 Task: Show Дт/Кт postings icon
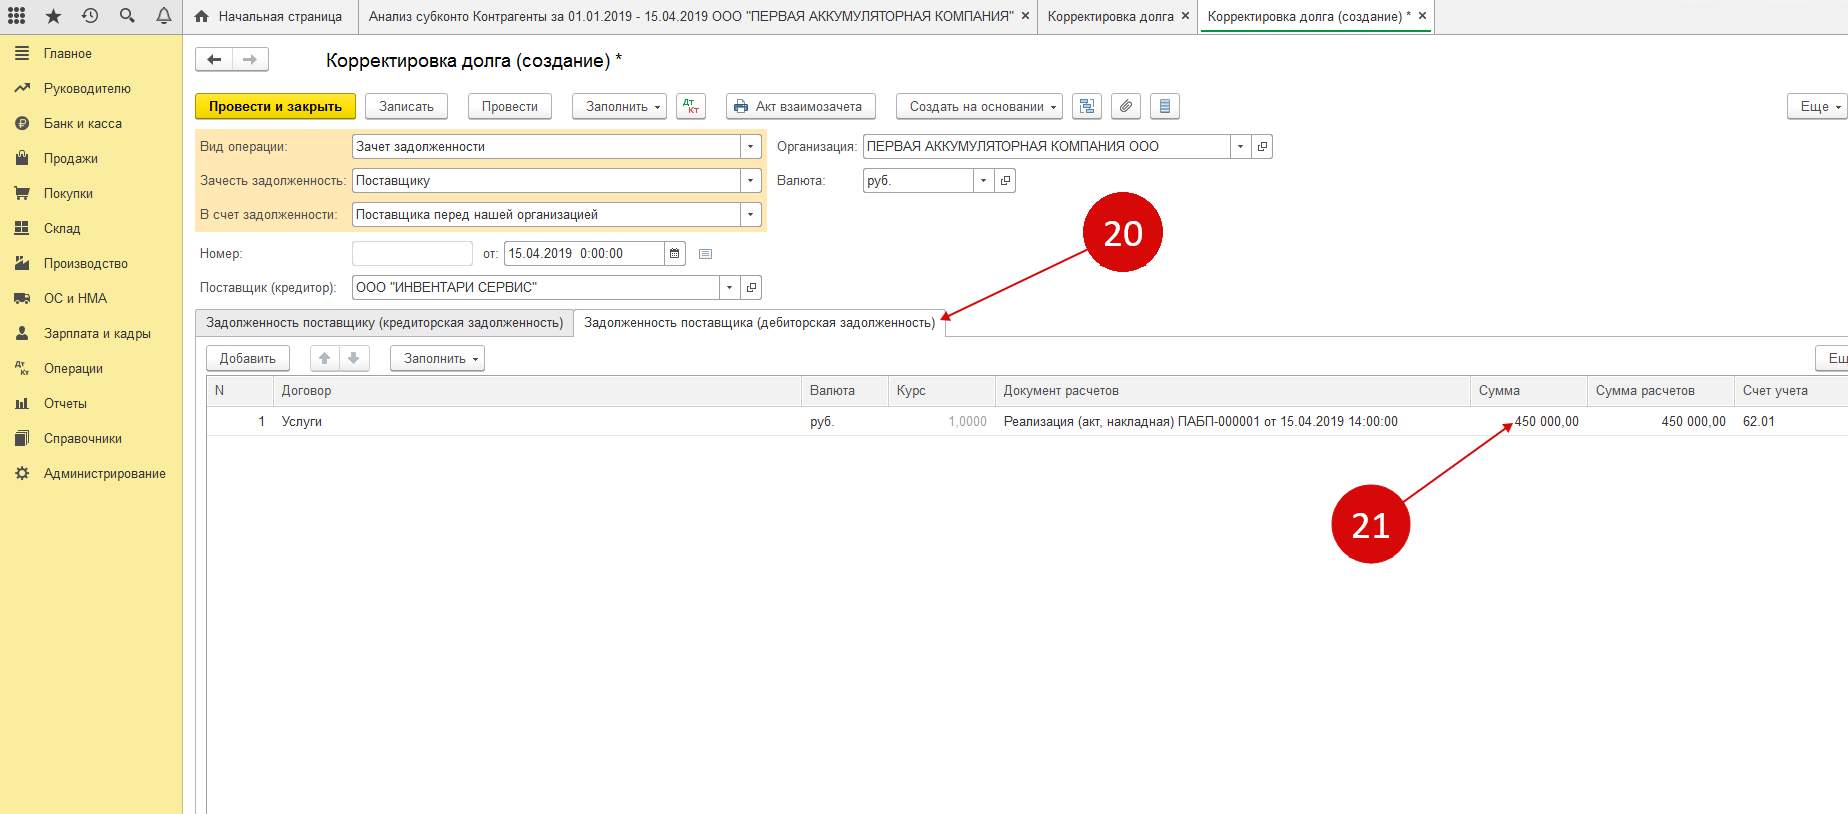(691, 106)
